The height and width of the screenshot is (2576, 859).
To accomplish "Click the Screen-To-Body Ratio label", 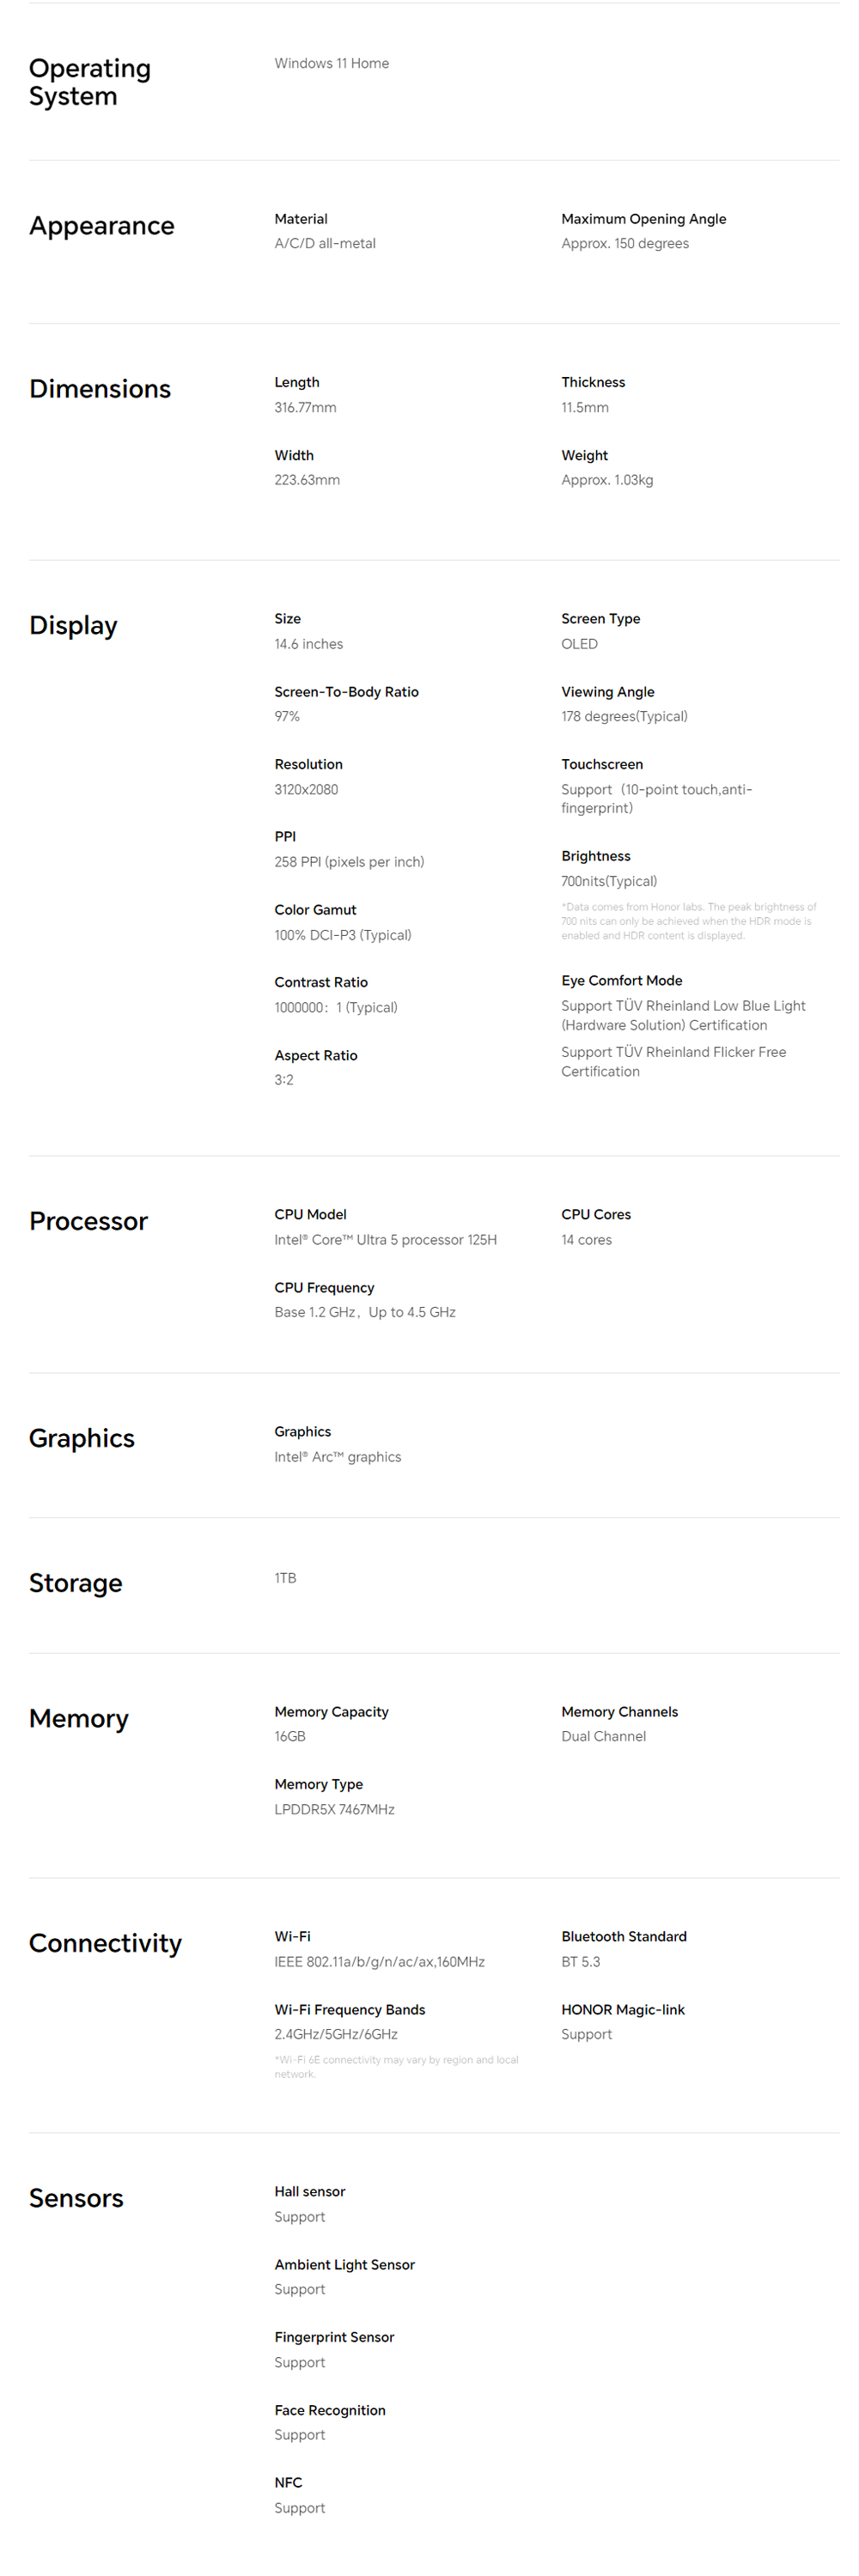I will click(346, 692).
